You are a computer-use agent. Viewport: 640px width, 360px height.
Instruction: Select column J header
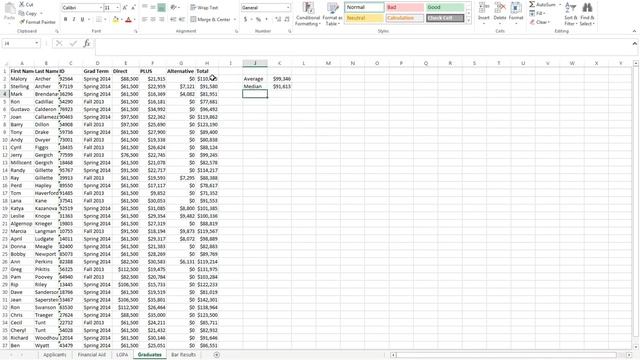pyautogui.click(x=255, y=63)
